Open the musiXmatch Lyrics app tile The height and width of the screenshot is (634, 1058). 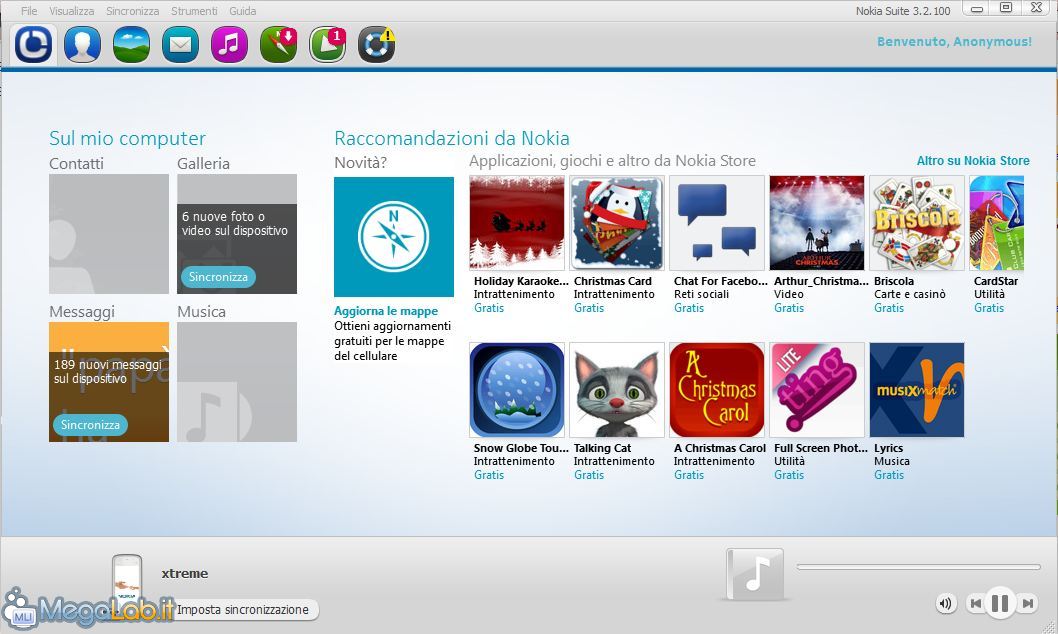(x=916, y=390)
